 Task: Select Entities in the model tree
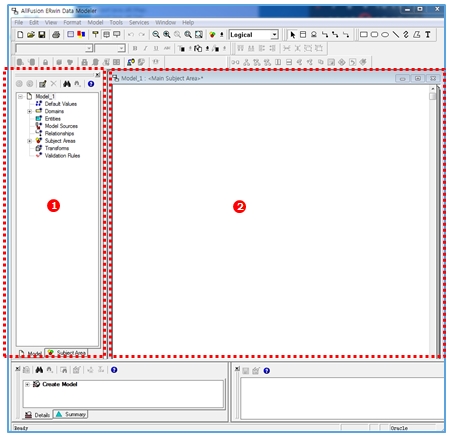[53, 119]
